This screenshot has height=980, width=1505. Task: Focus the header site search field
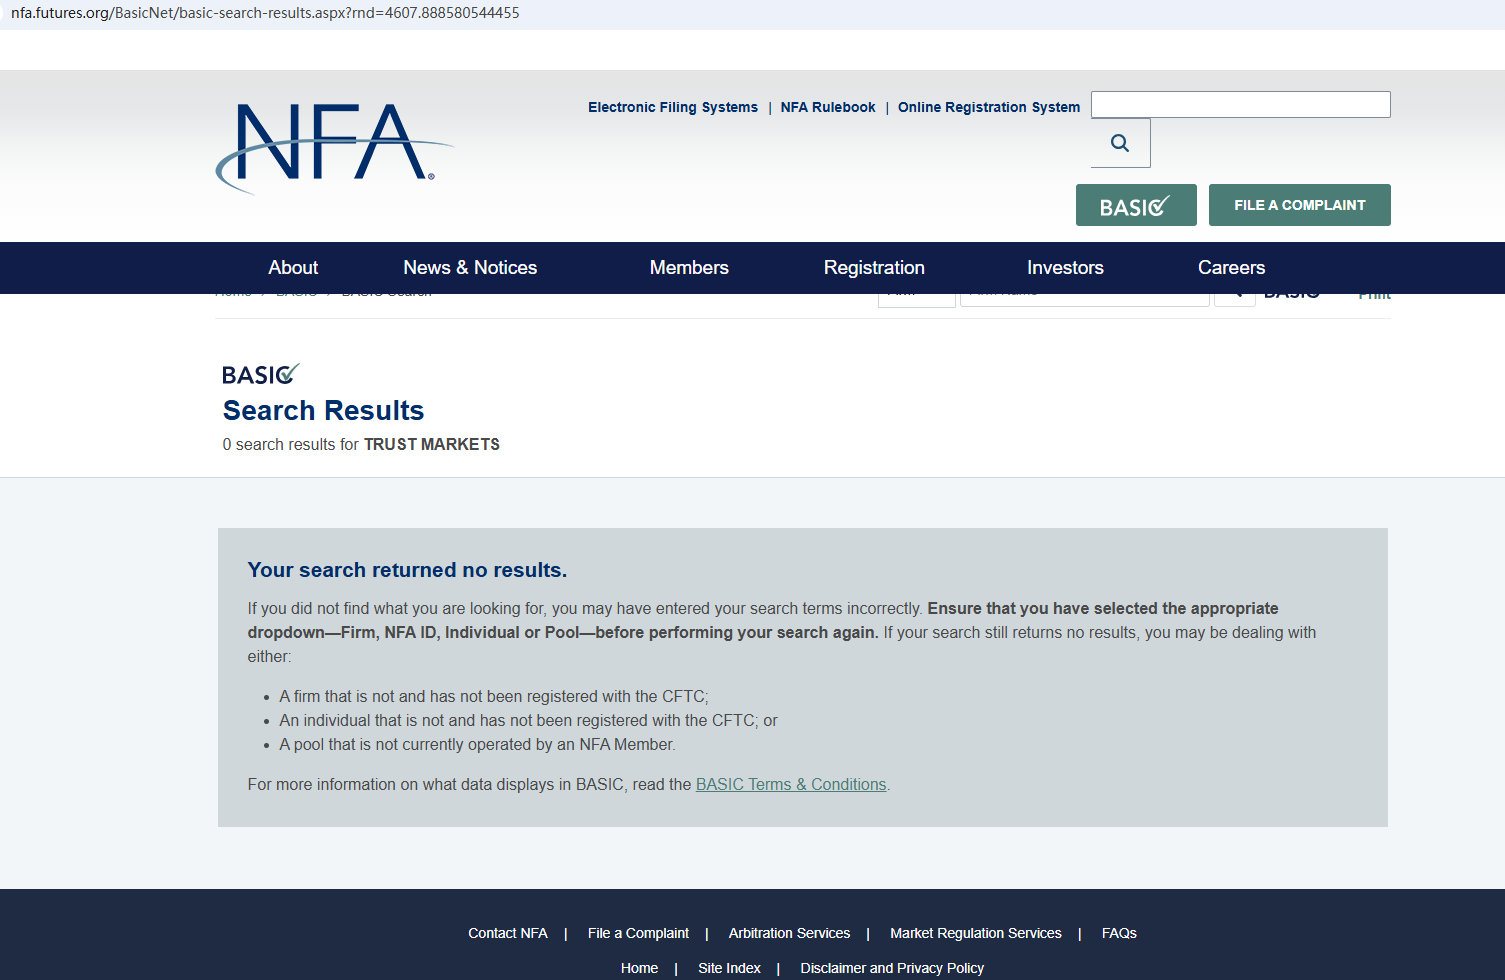1240,104
